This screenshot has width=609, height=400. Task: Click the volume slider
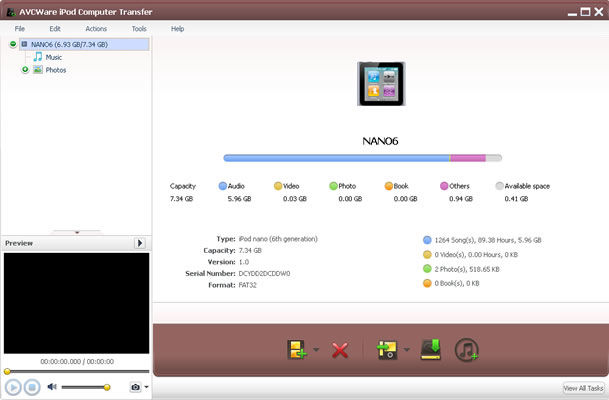pos(85,387)
